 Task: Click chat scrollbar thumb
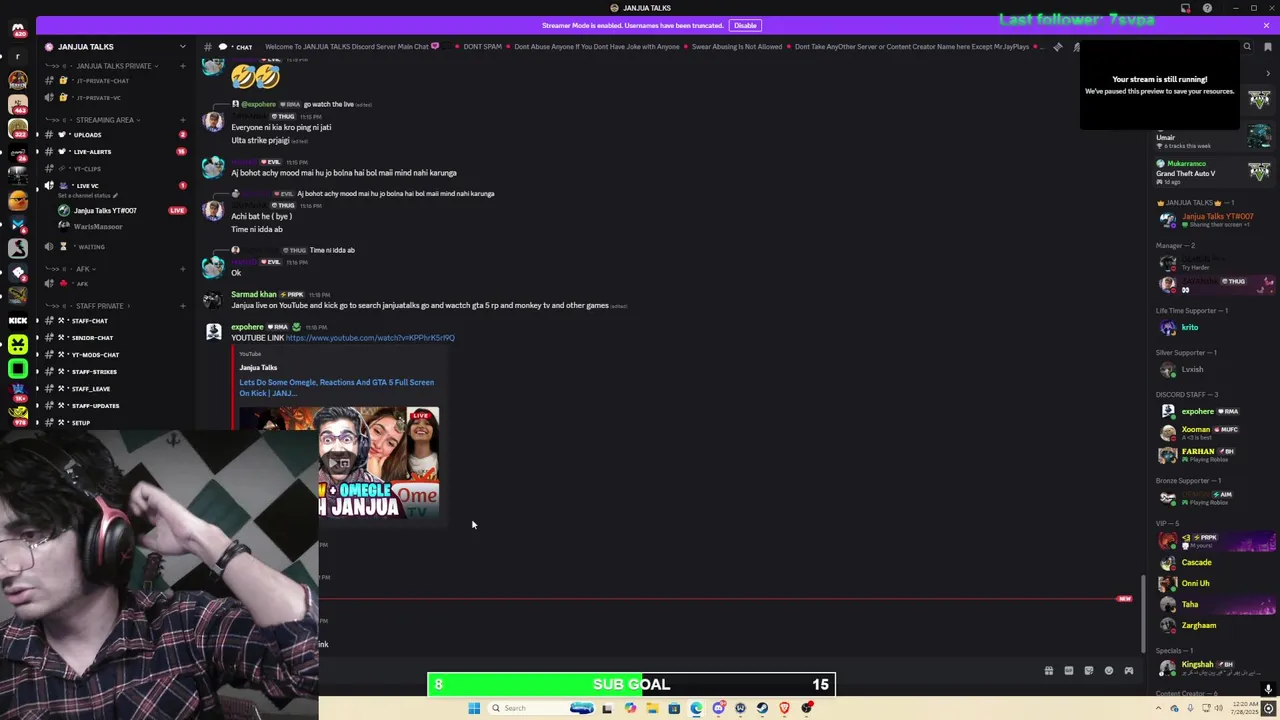(x=1142, y=612)
